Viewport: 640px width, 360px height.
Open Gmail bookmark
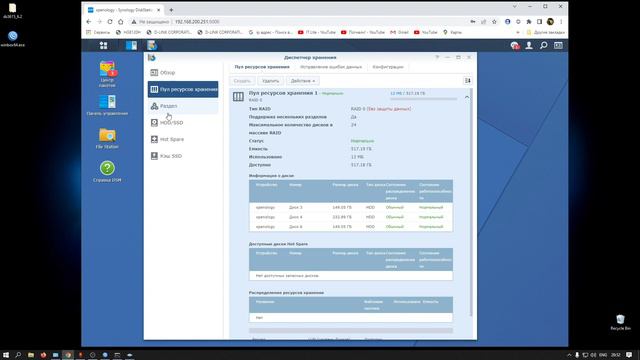(x=399, y=32)
